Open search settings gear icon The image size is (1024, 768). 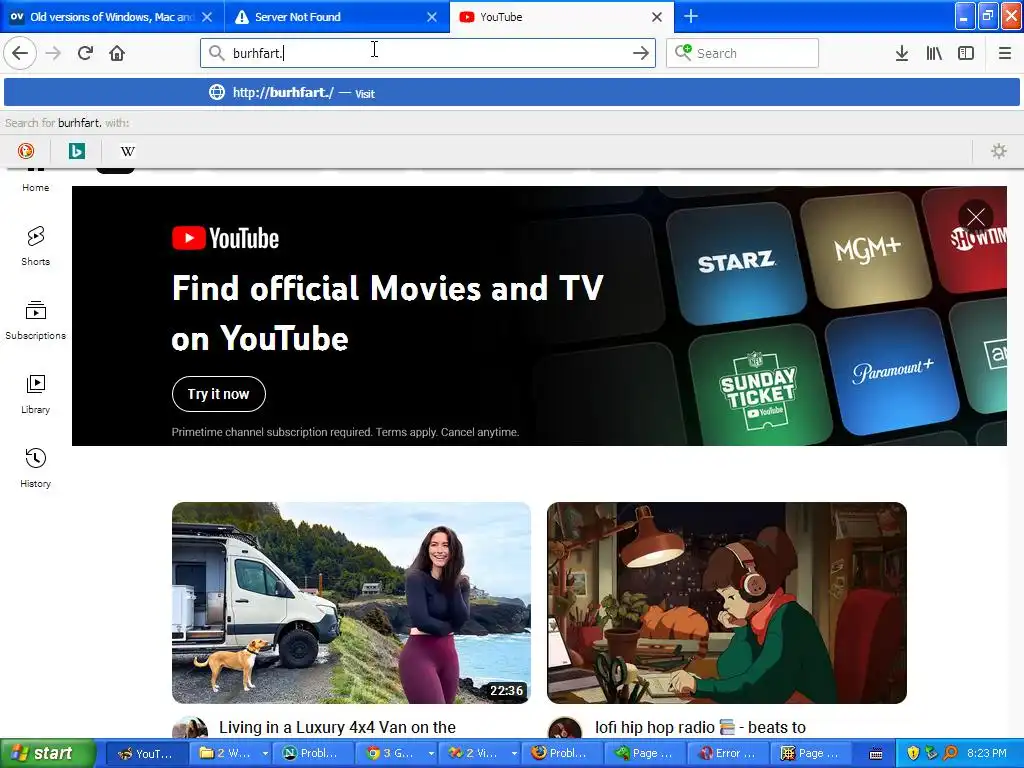pyautogui.click(x=999, y=151)
